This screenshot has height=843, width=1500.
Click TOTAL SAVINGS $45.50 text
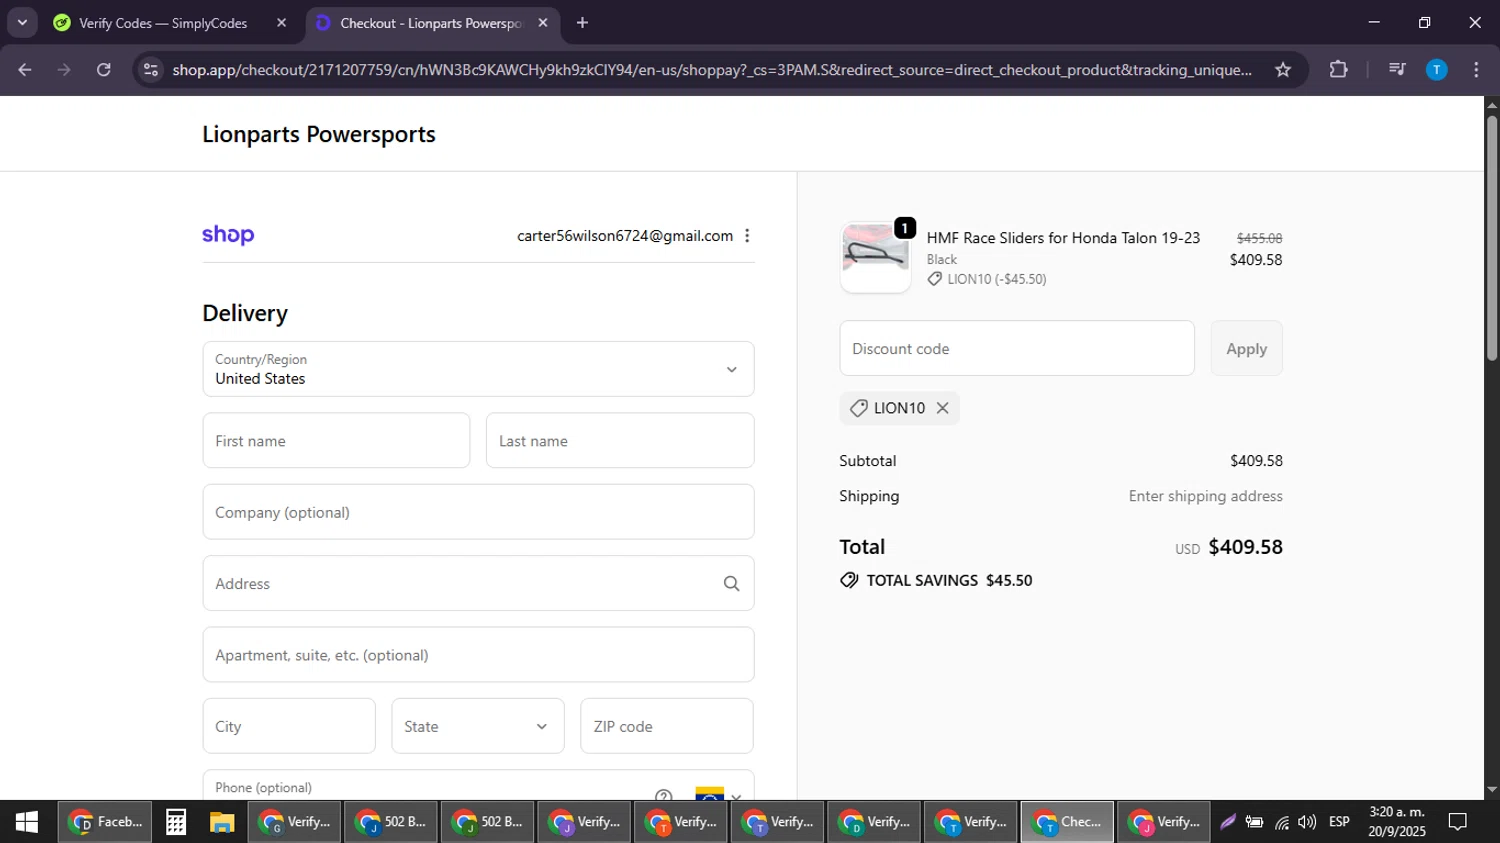click(x=949, y=580)
